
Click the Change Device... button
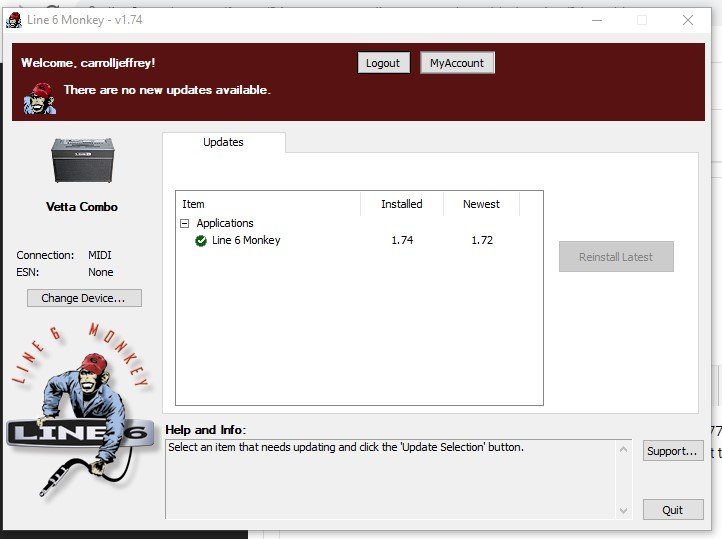click(84, 298)
